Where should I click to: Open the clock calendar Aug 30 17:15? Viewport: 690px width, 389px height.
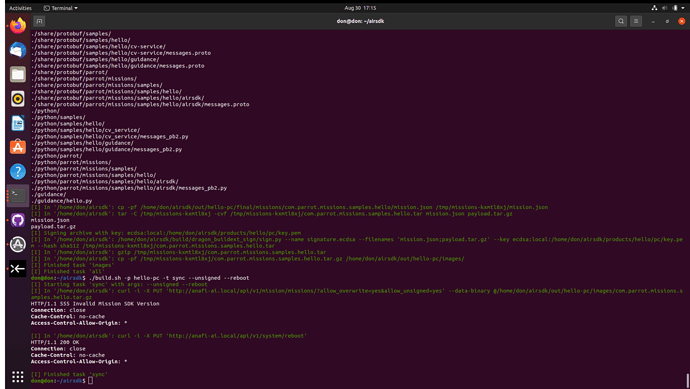(x=360, y=8)
